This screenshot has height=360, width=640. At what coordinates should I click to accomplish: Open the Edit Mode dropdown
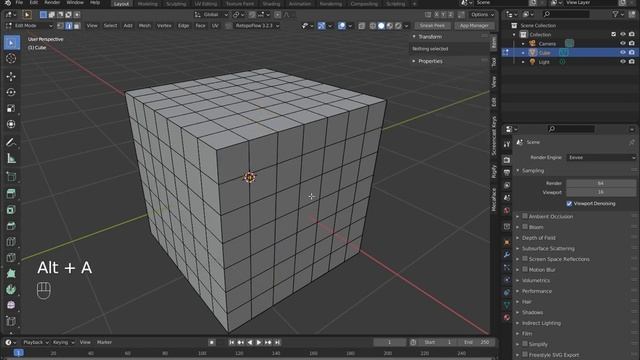29,26
